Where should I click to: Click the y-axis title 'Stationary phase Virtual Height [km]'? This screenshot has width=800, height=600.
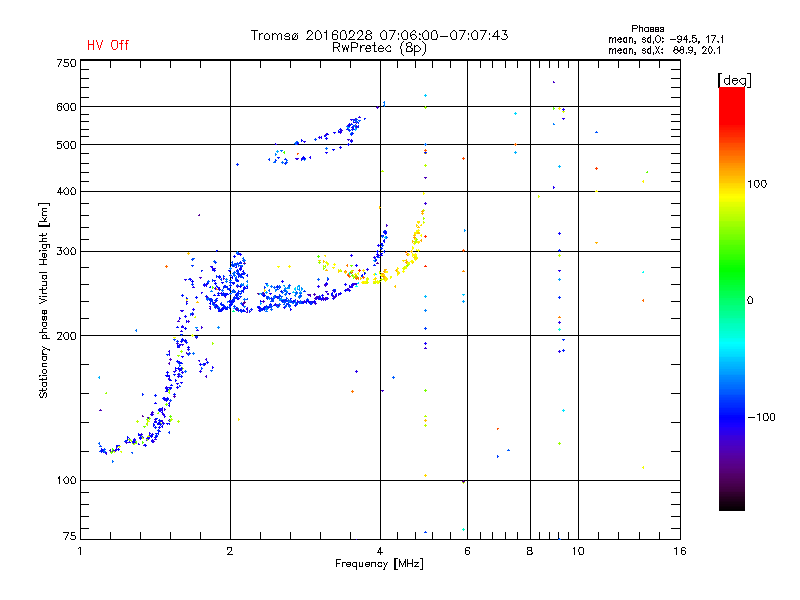[43, 301]
